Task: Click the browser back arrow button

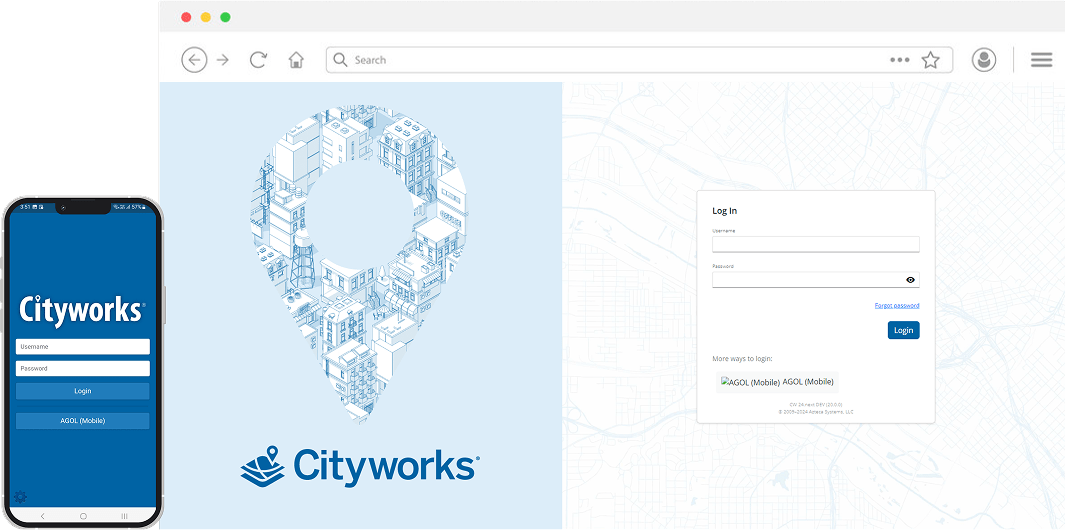Action: click(x=194, y=60)
